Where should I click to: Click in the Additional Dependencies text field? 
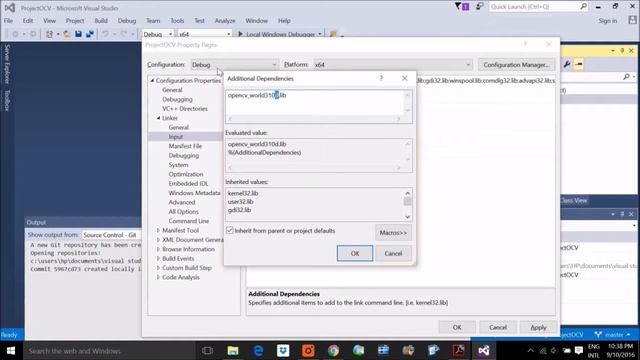[x=315, y=103]
